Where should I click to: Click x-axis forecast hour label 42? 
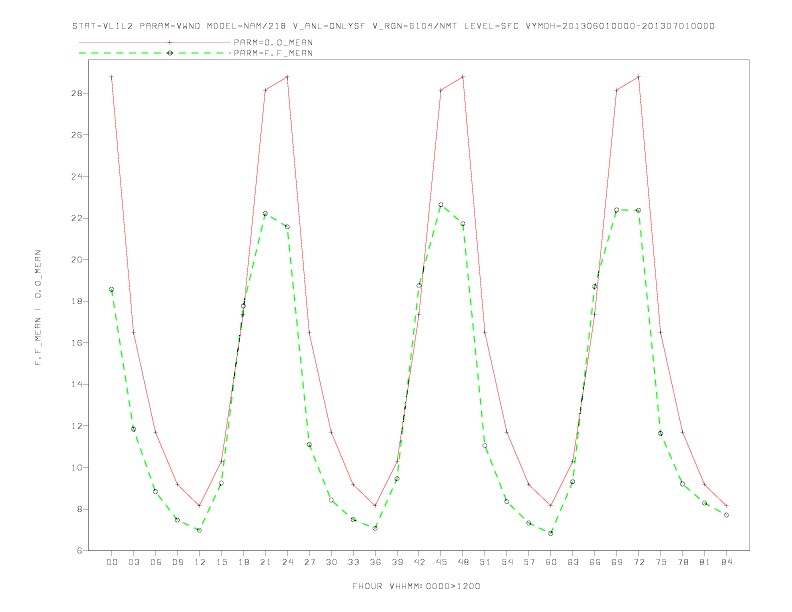419,562
